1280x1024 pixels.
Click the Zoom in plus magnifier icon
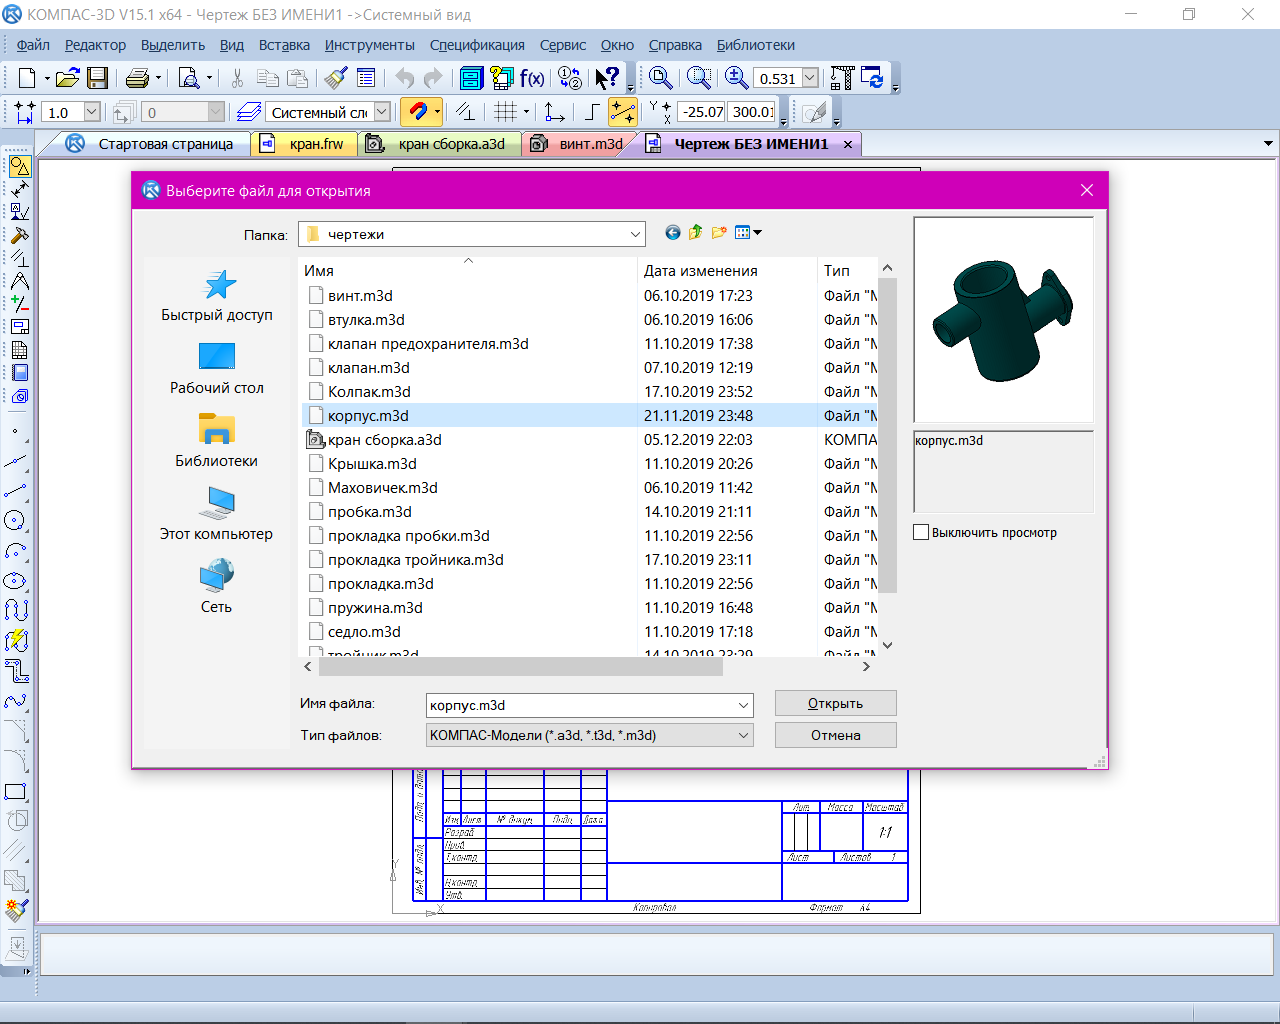[x=736, y=78]
